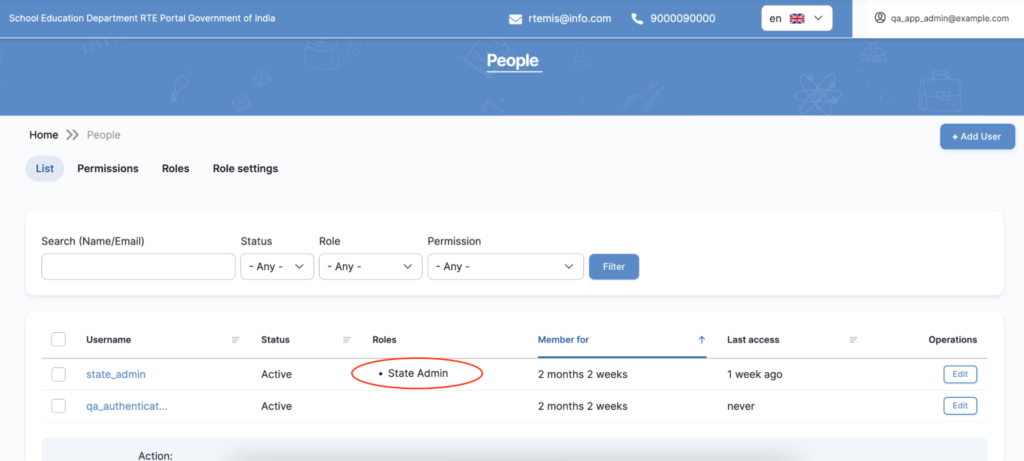Select the qa_authenticat... row checkbox
This screenshot has width=1024, height=461.
click(x=58, y=406)
